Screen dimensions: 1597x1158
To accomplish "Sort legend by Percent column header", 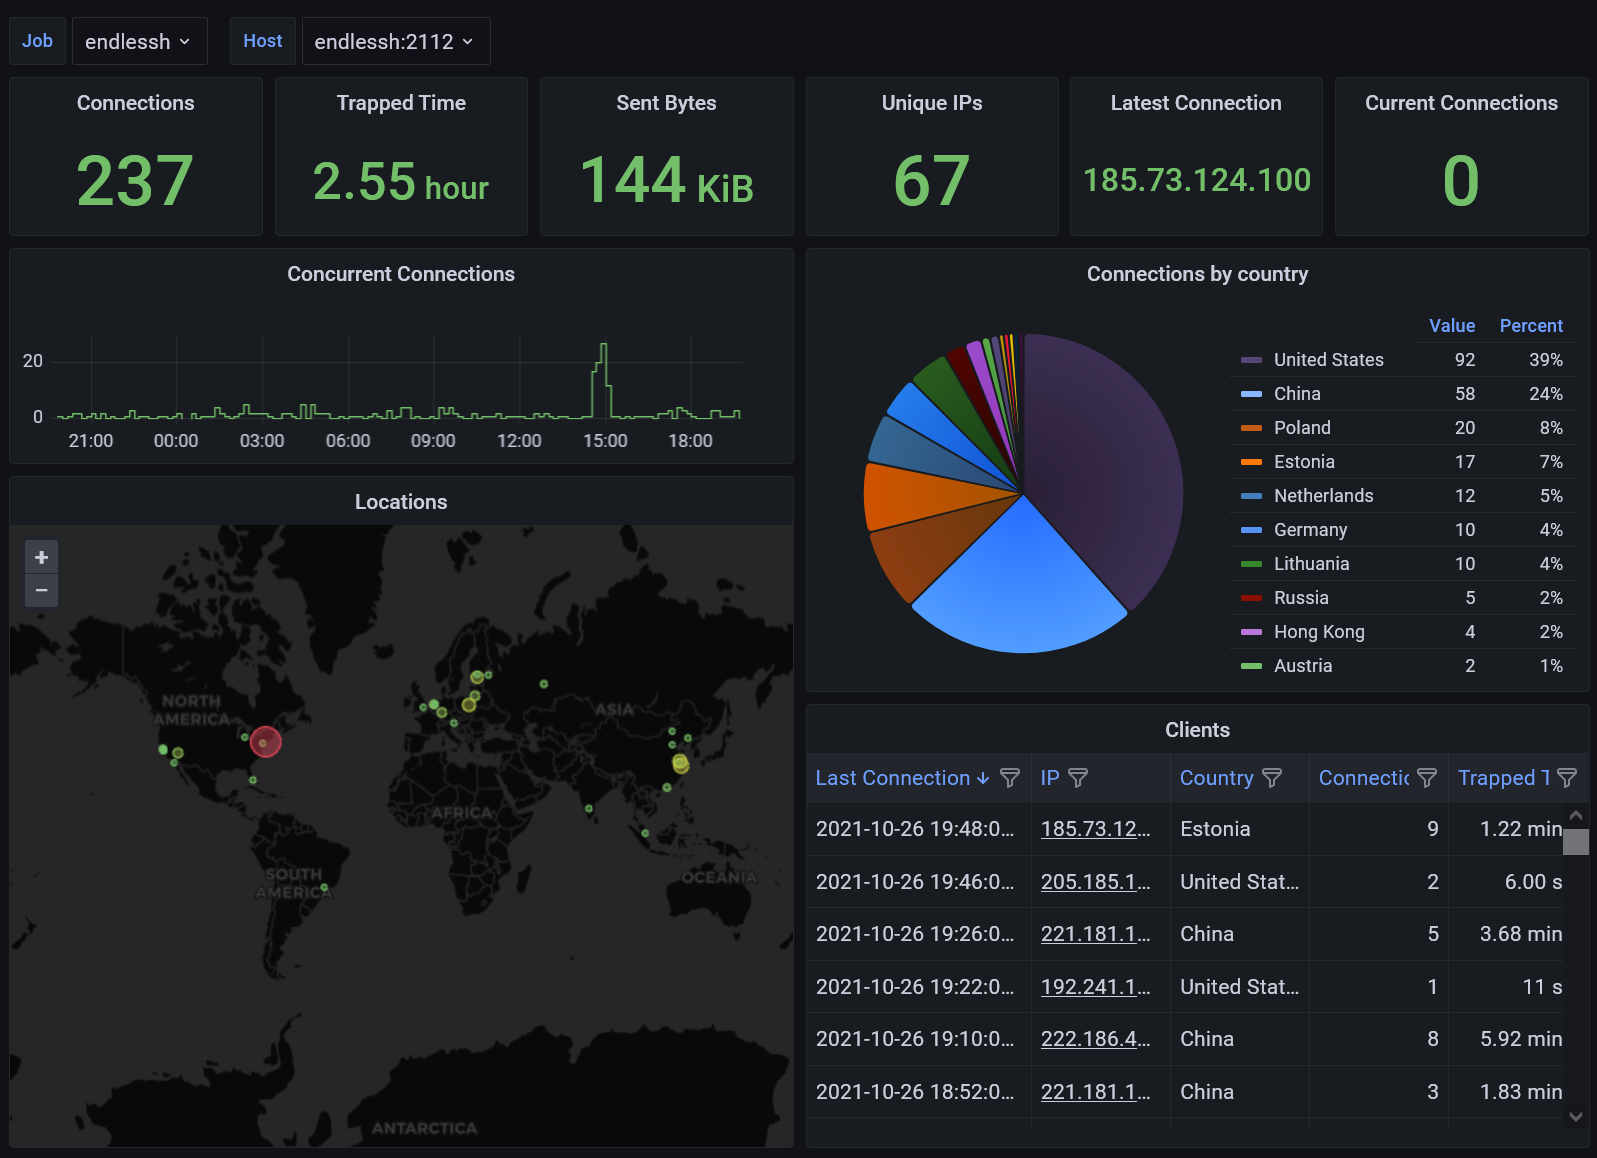I will click(1530, 326).
